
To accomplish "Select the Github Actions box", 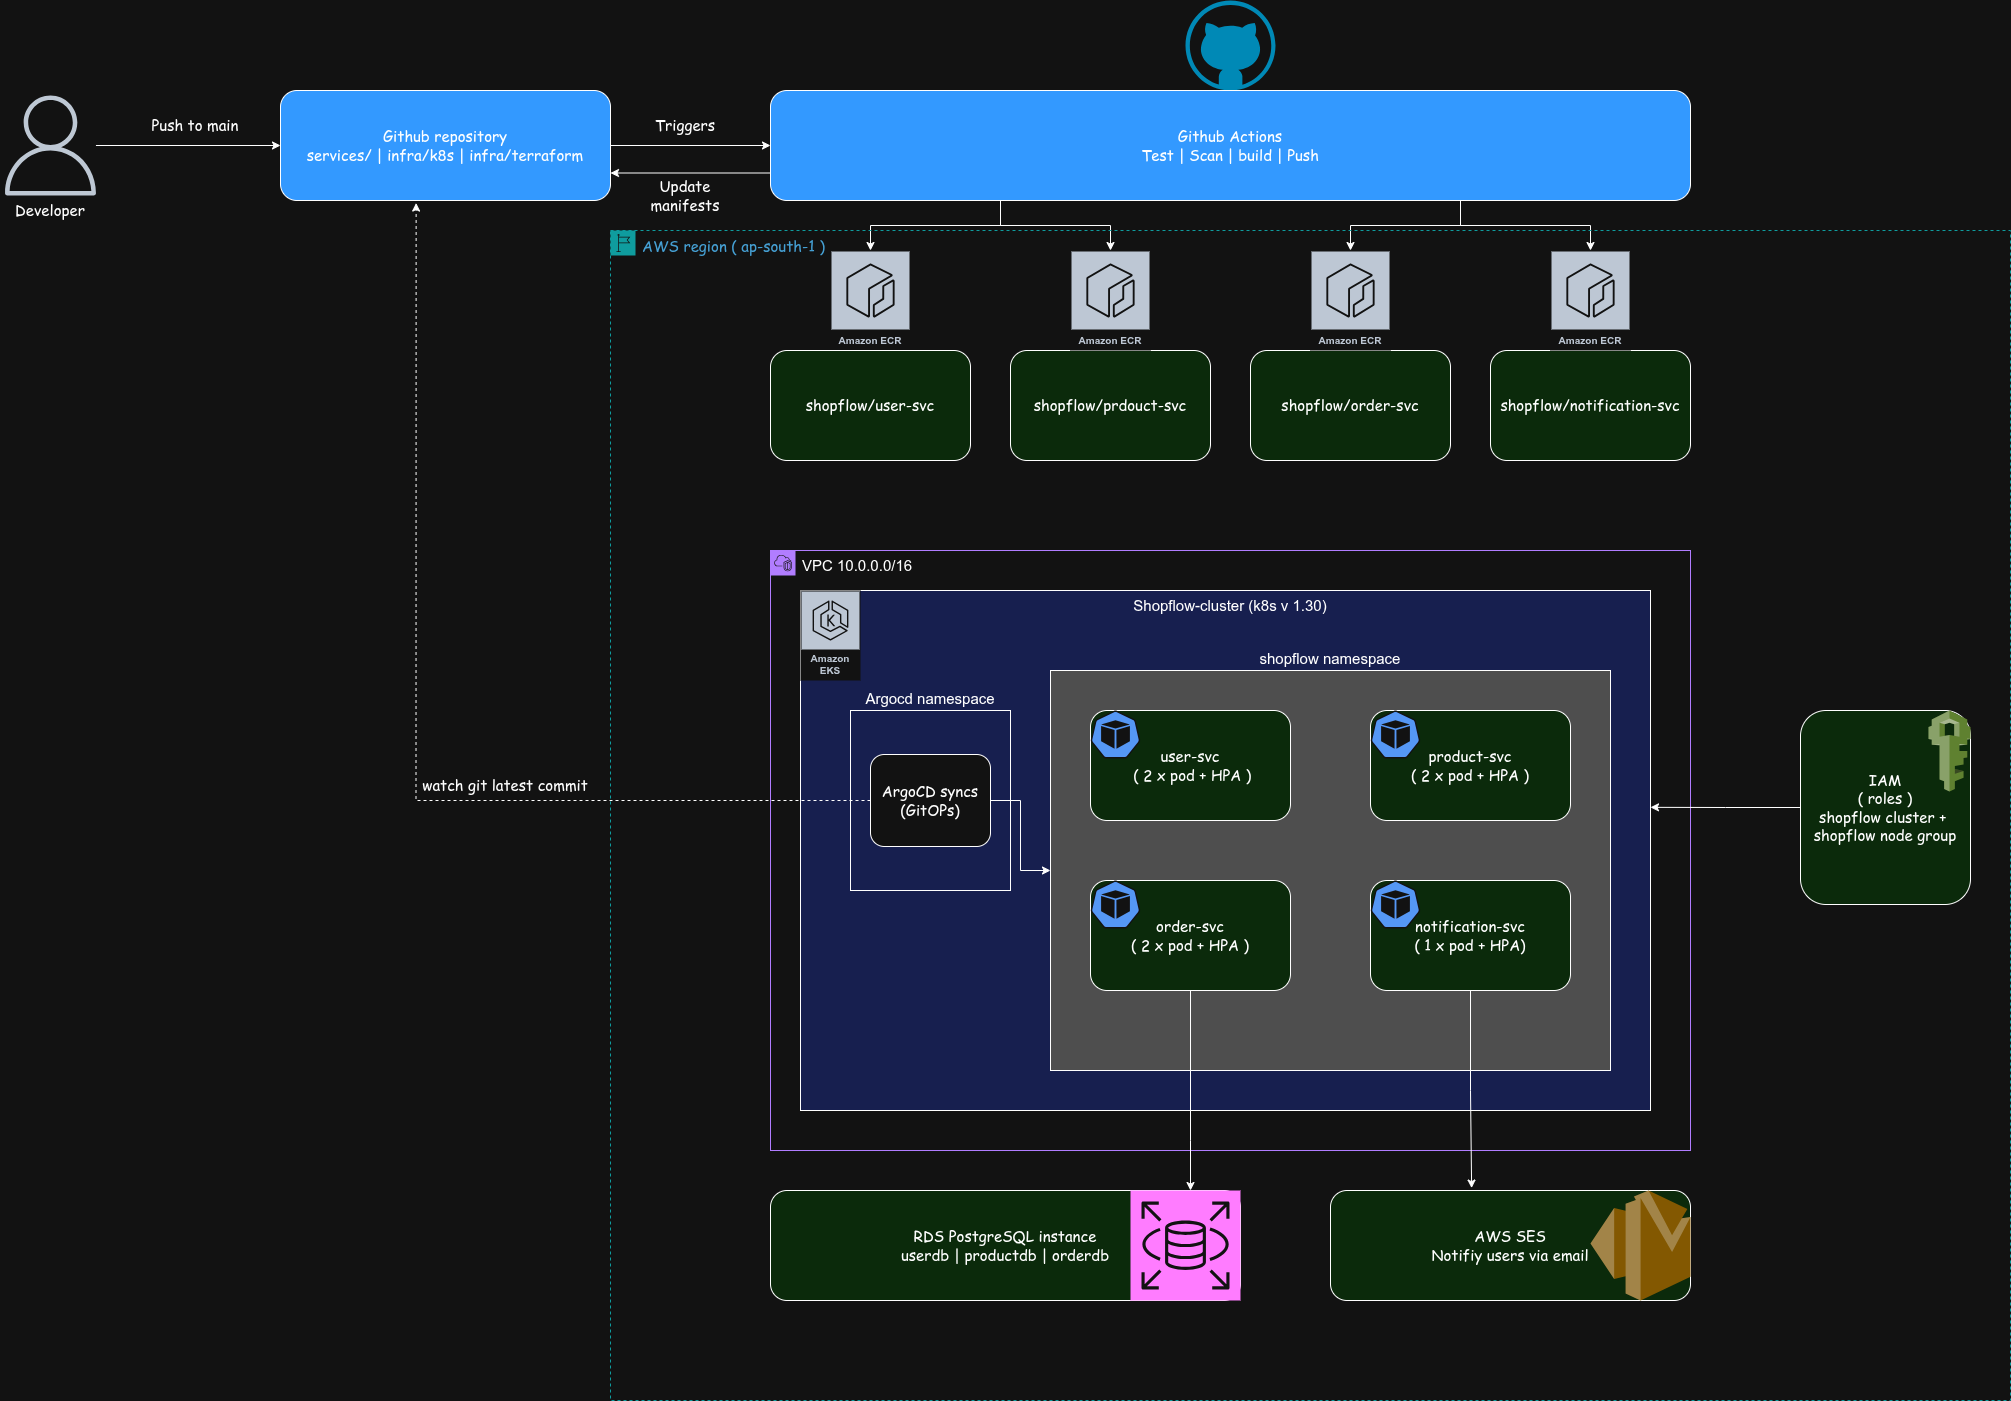I will pyautogui.click(x=1230, y=146).
